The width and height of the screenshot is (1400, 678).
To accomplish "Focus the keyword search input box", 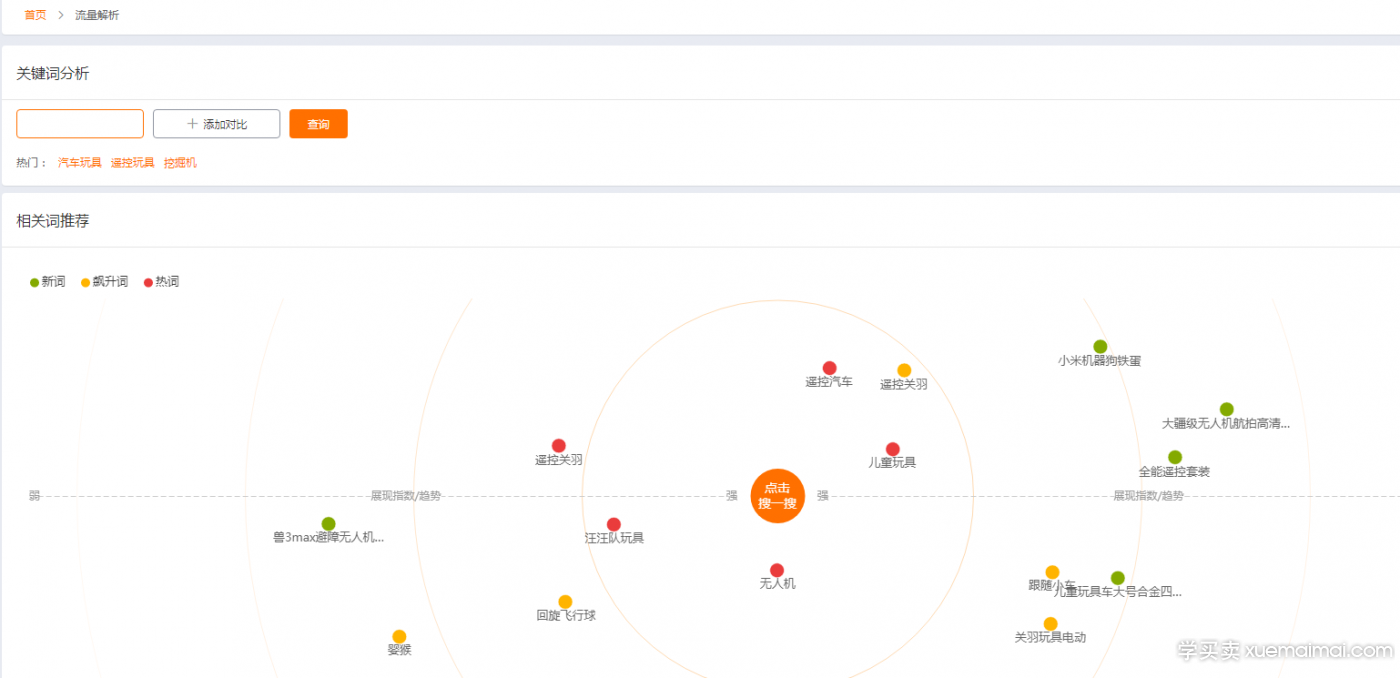I will [80, 124].
